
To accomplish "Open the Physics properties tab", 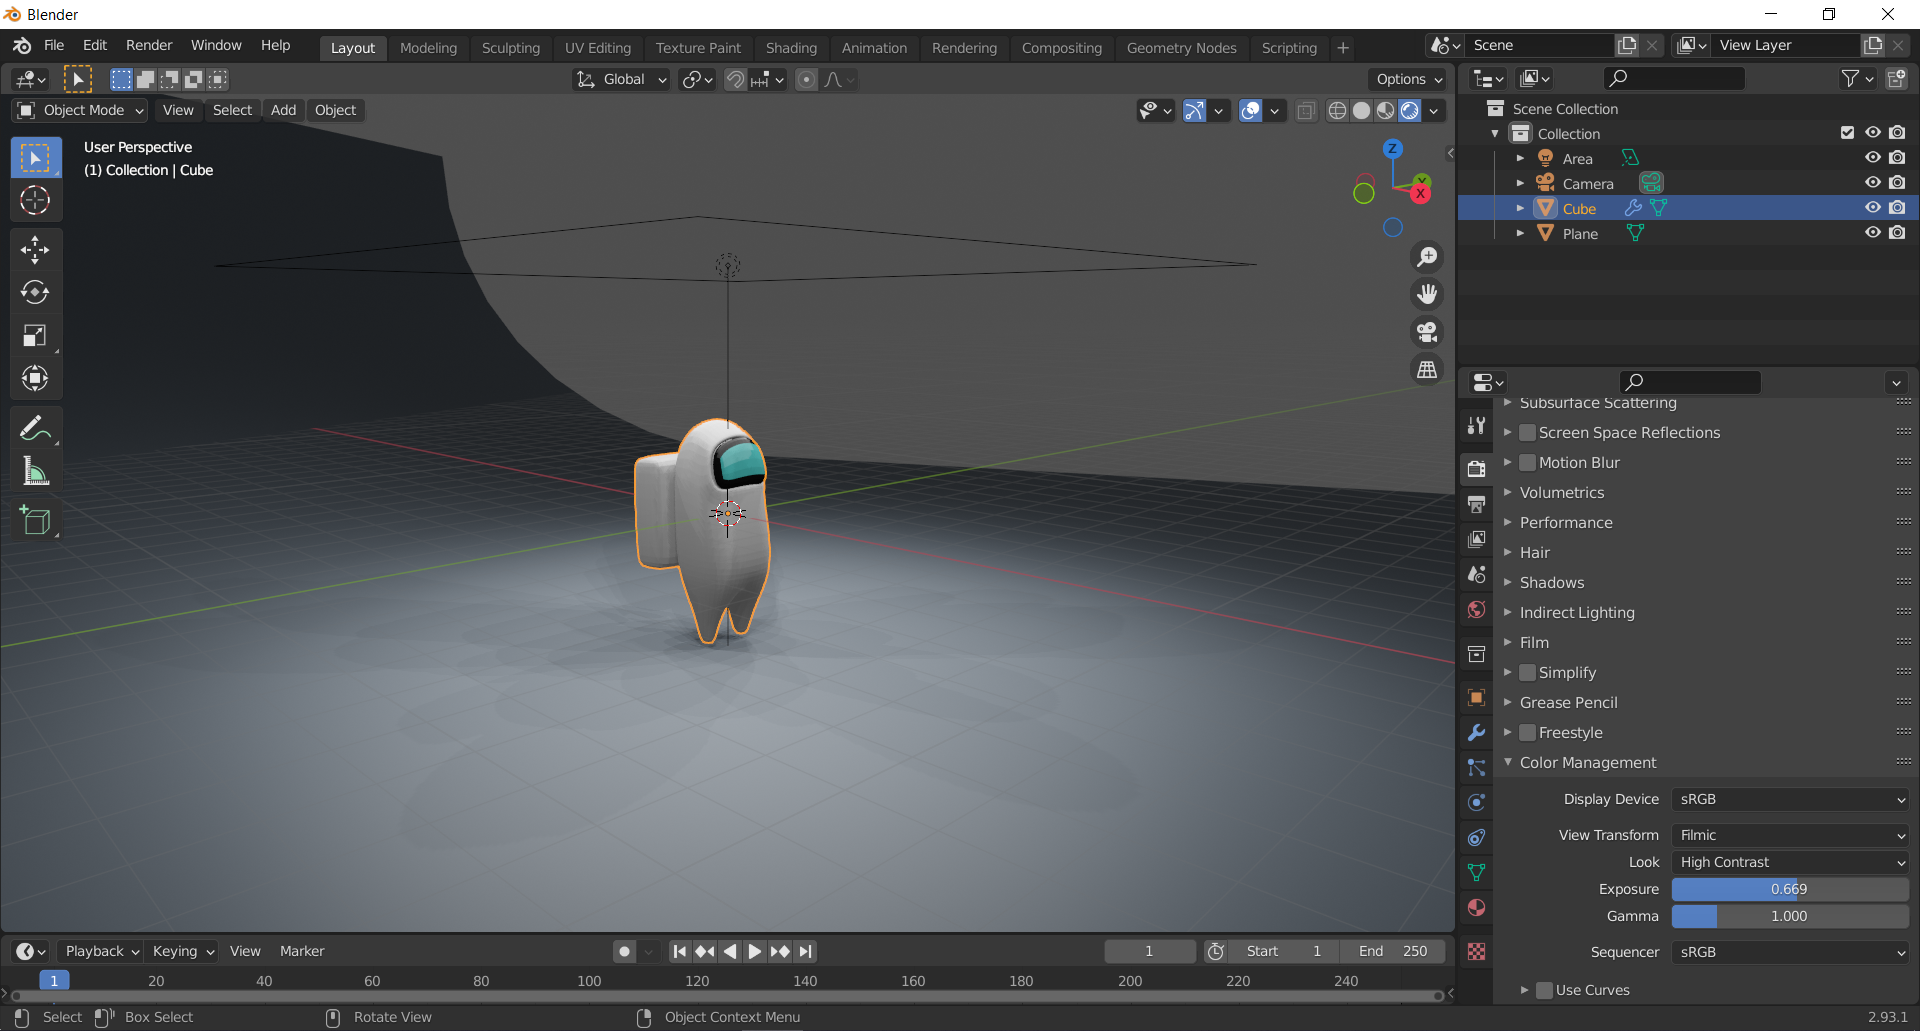I will pos(1476,802).
